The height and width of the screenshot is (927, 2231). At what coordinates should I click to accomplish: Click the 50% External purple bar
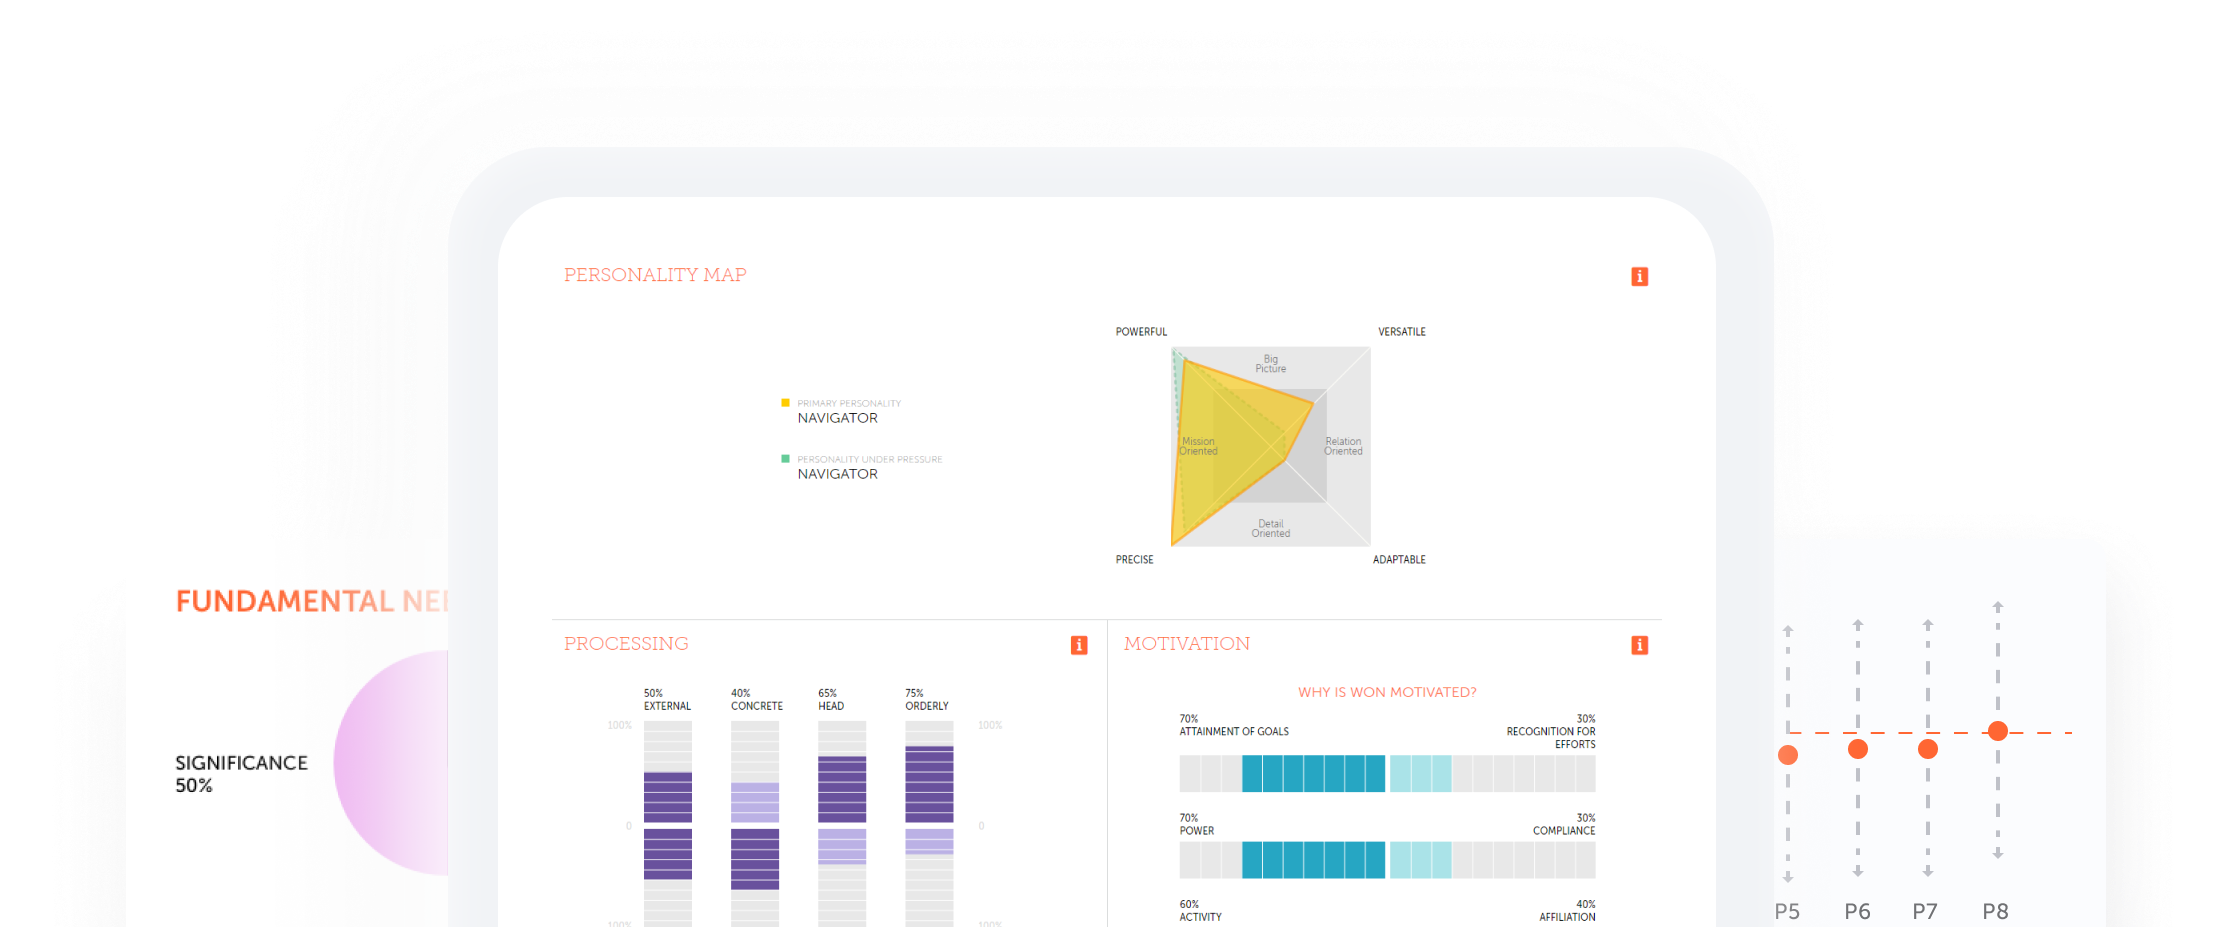pos(667,825)
